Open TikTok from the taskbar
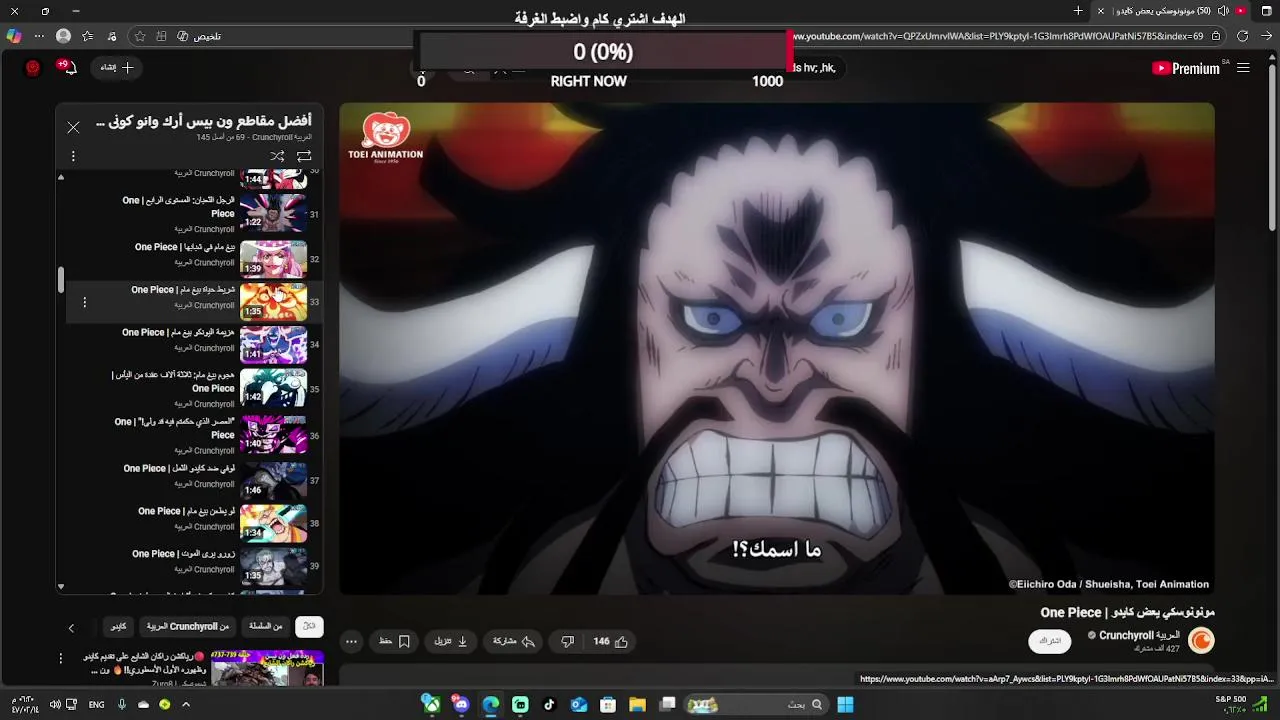 pyautogui.click(x=549, y=704)
